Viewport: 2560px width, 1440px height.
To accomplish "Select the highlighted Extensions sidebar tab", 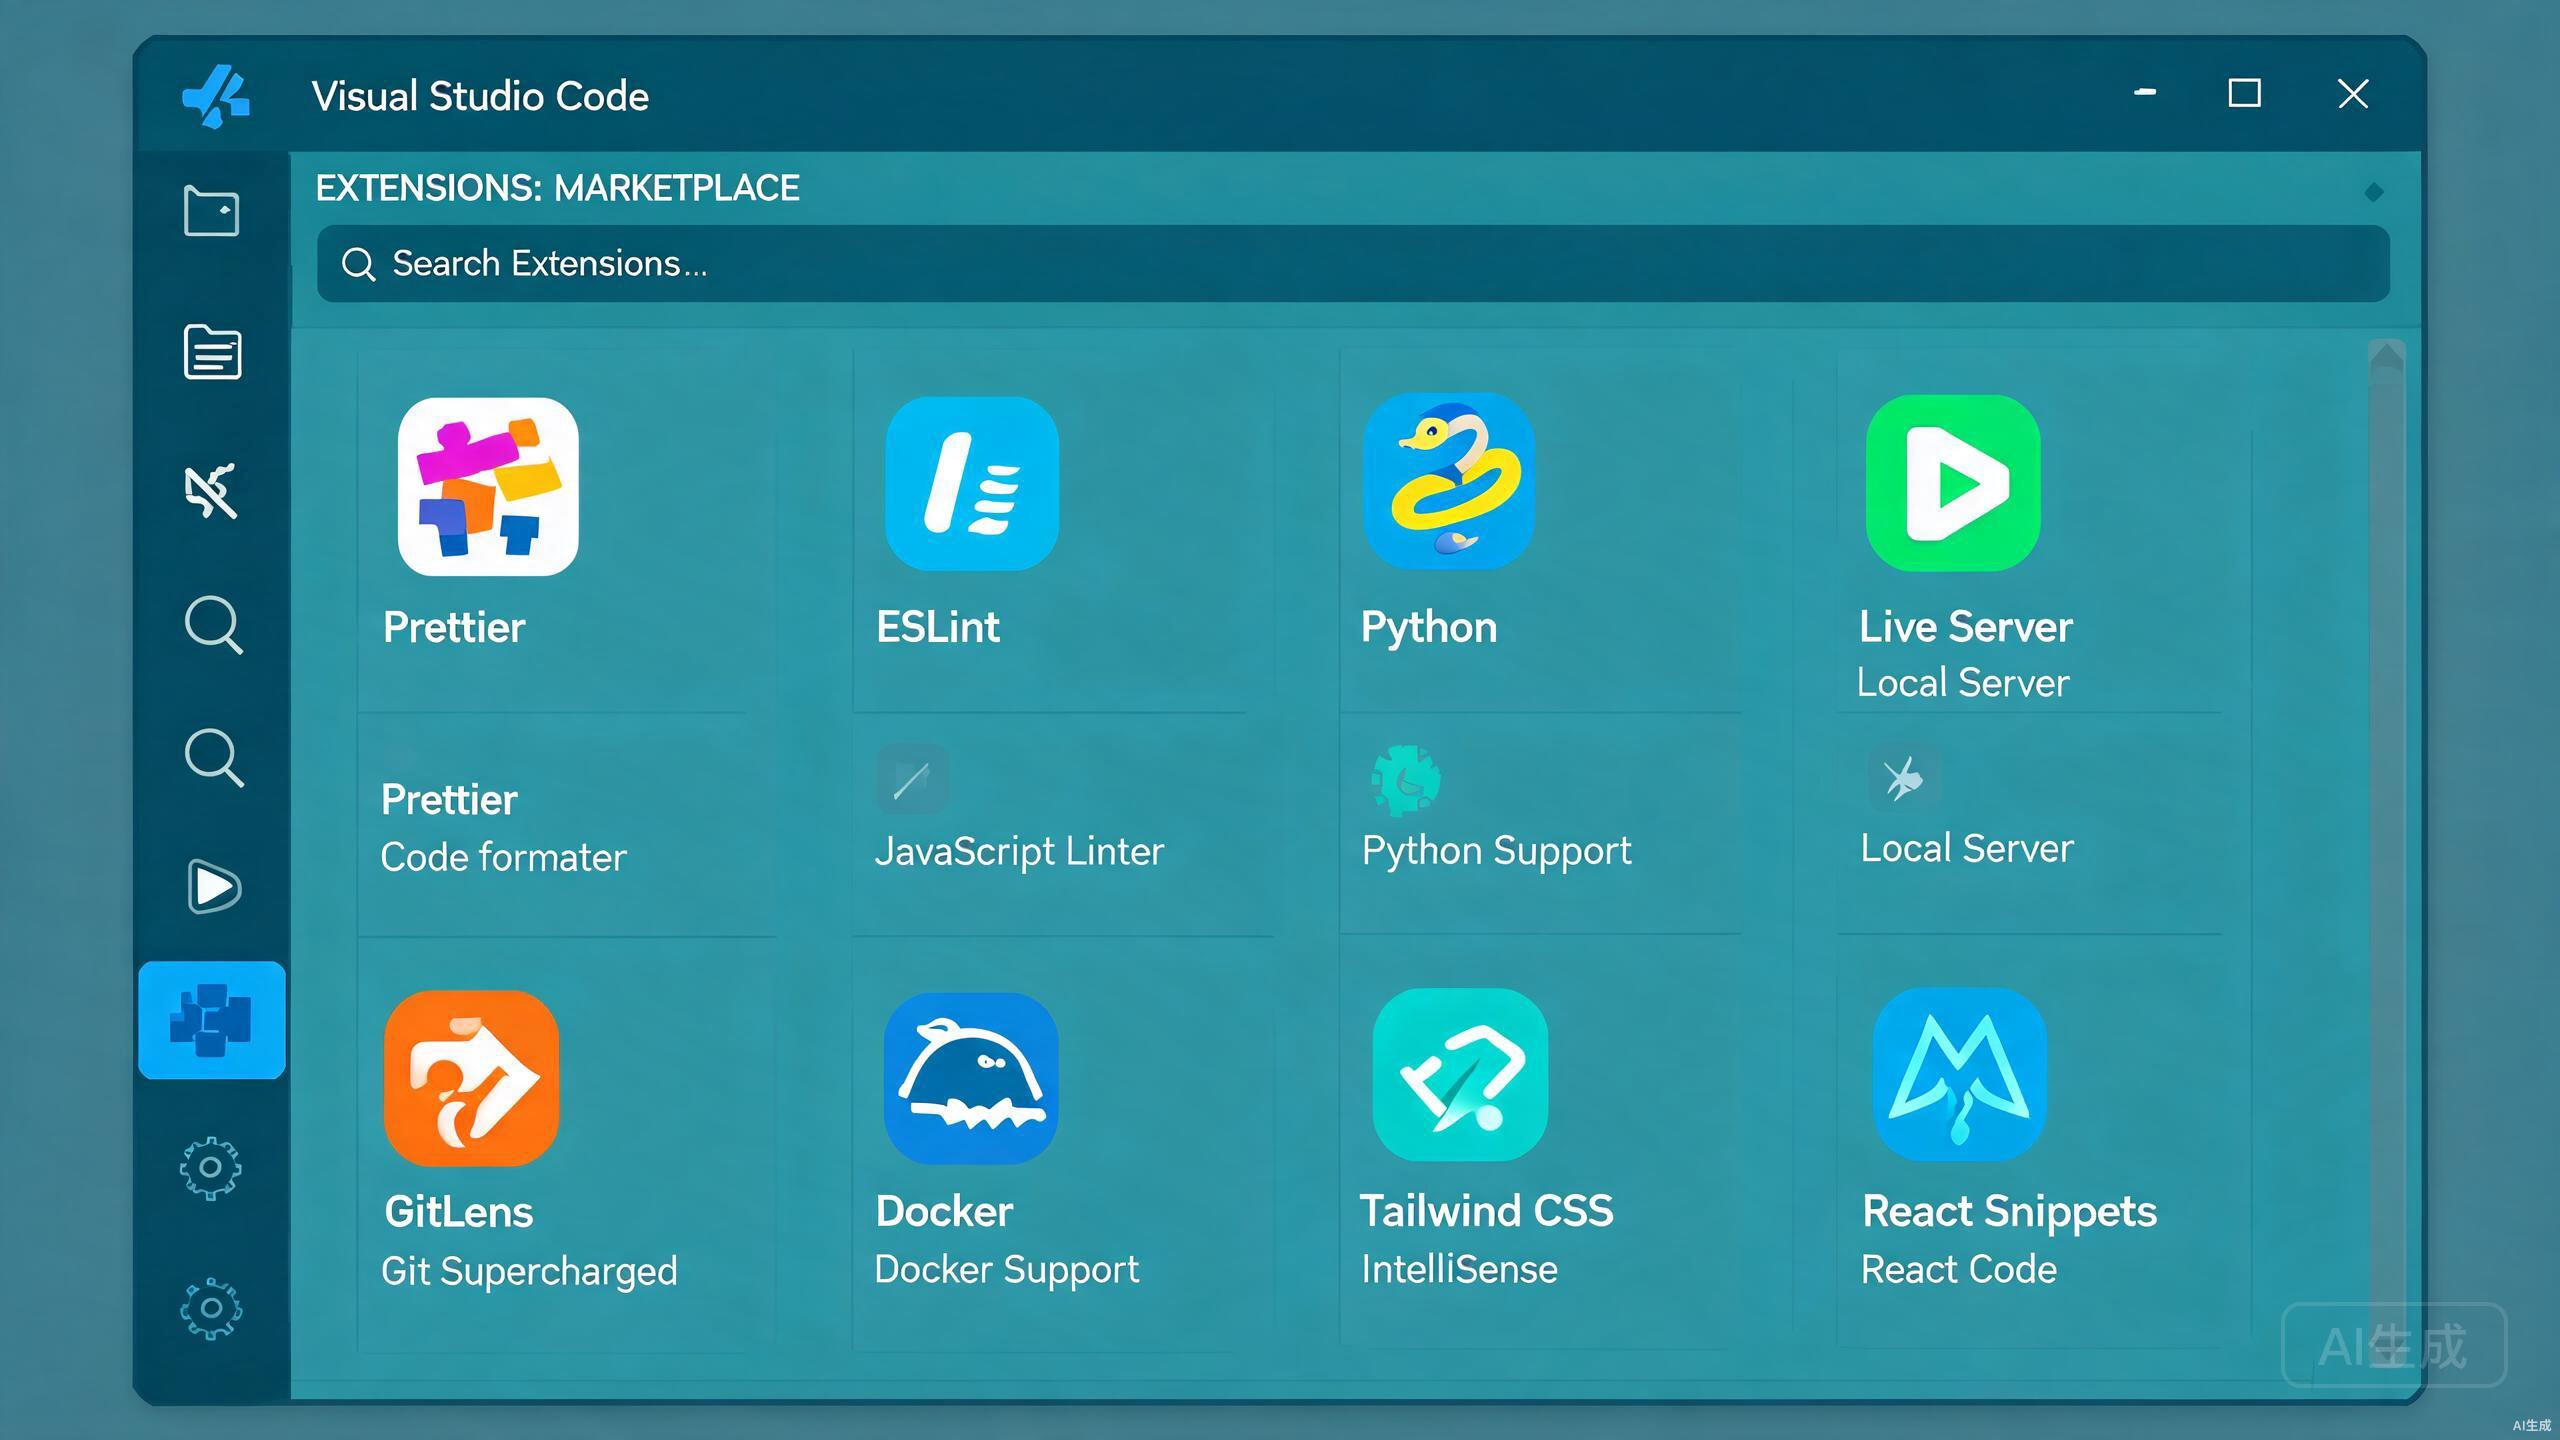I will click(x=212, y=1020).
